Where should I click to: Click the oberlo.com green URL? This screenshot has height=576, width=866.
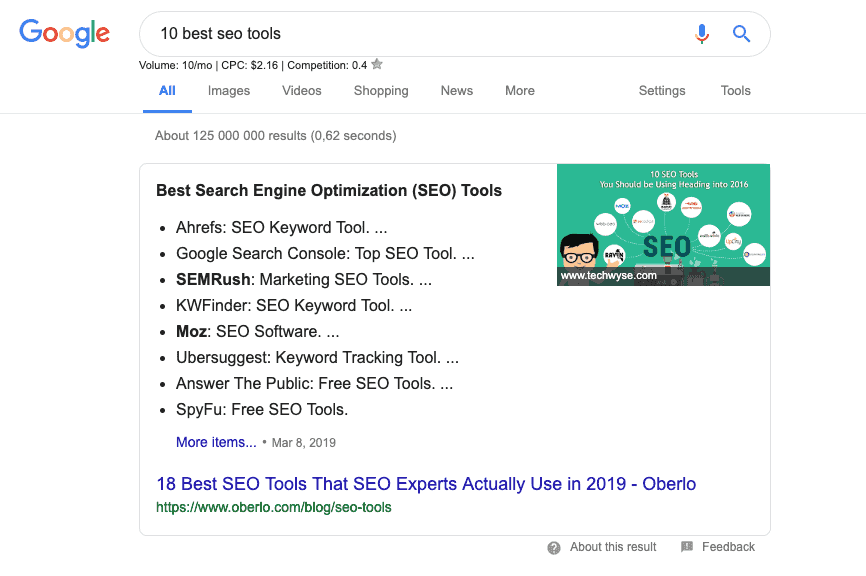tap(273, 507)
